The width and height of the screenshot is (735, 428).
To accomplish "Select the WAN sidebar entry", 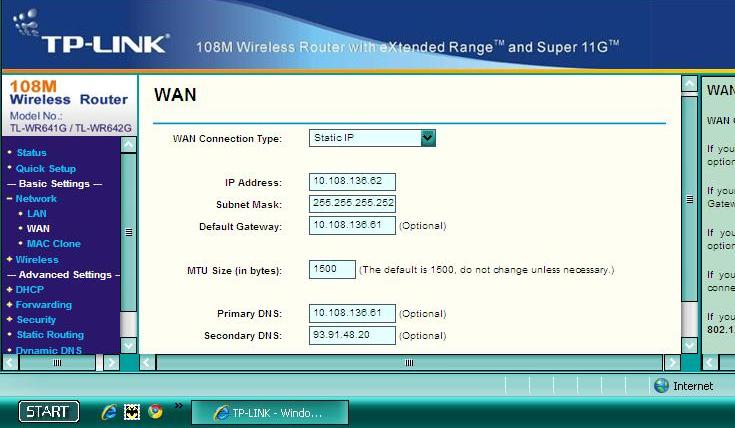I will point(38,229).
